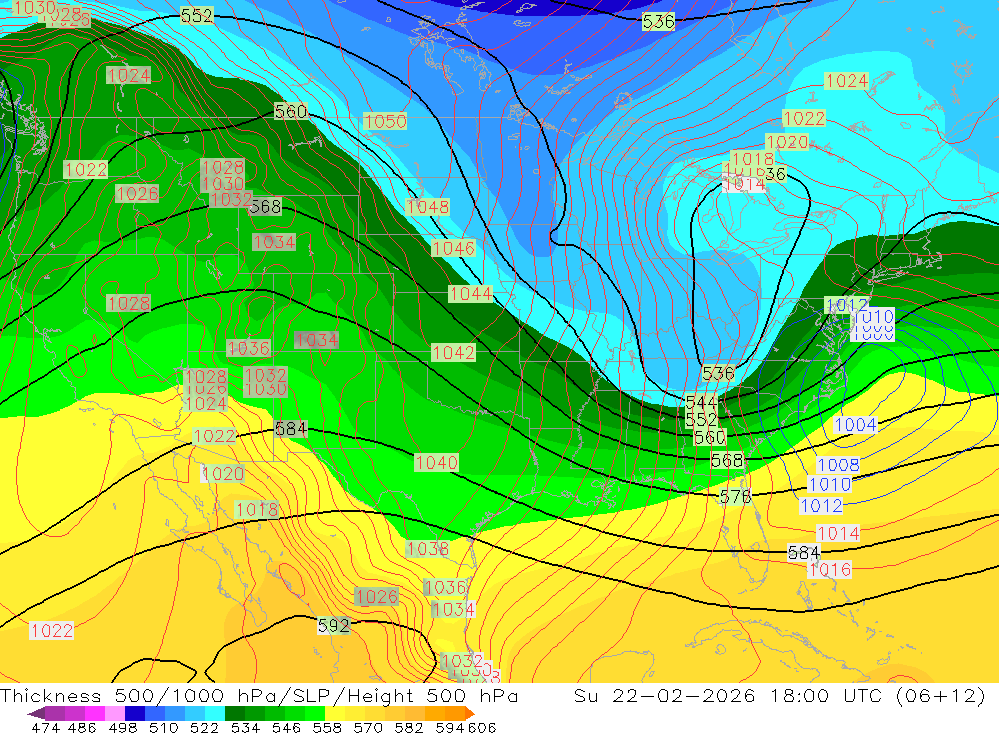Click the 1016 isobar label
1000x733 pixels.
[x=830, y=570]
